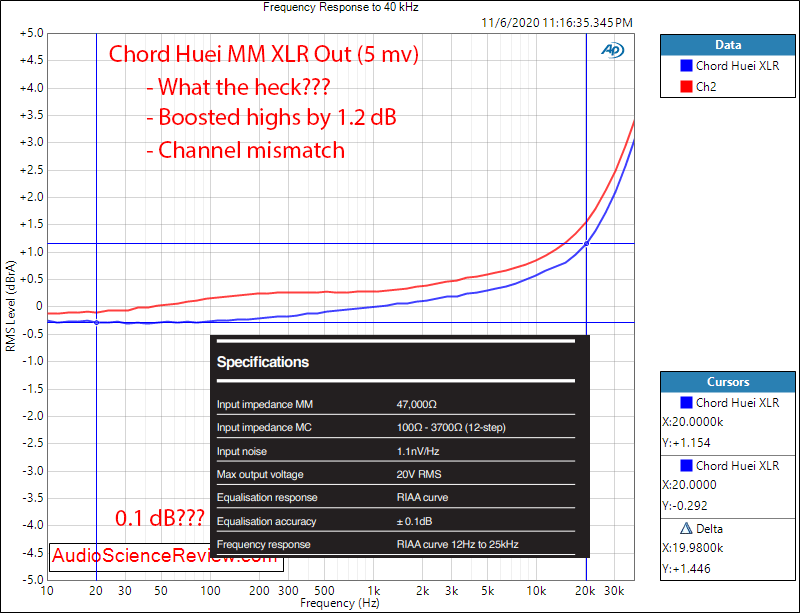Click blue swatch of second cursor entry
The height and width of the screenshot is (613, 800).
[x=686, y=465]
